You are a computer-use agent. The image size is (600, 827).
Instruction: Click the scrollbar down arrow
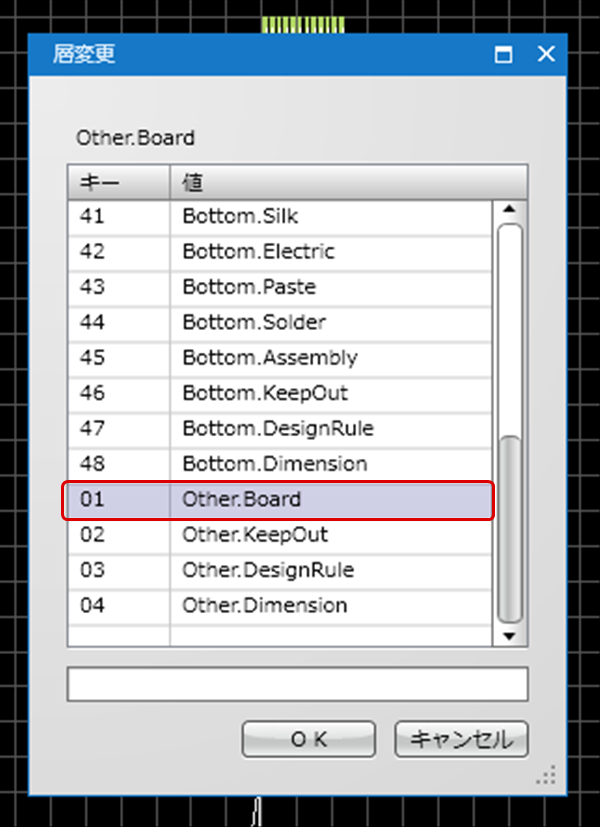[x=509, y=636]
